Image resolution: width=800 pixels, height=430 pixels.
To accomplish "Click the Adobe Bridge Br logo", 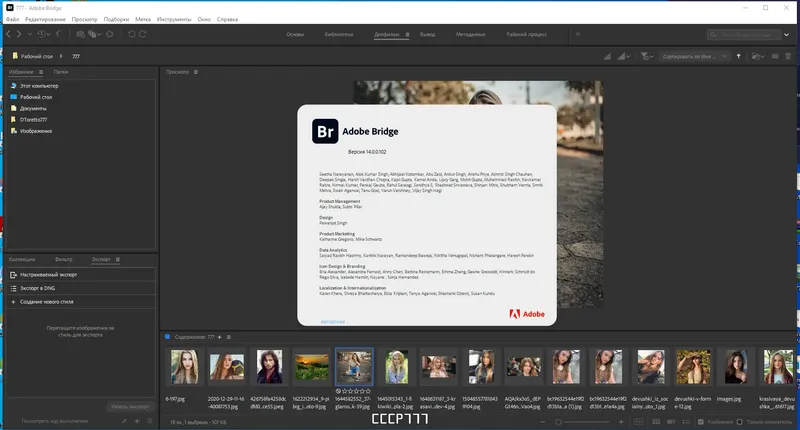I will tap(325, 131).
